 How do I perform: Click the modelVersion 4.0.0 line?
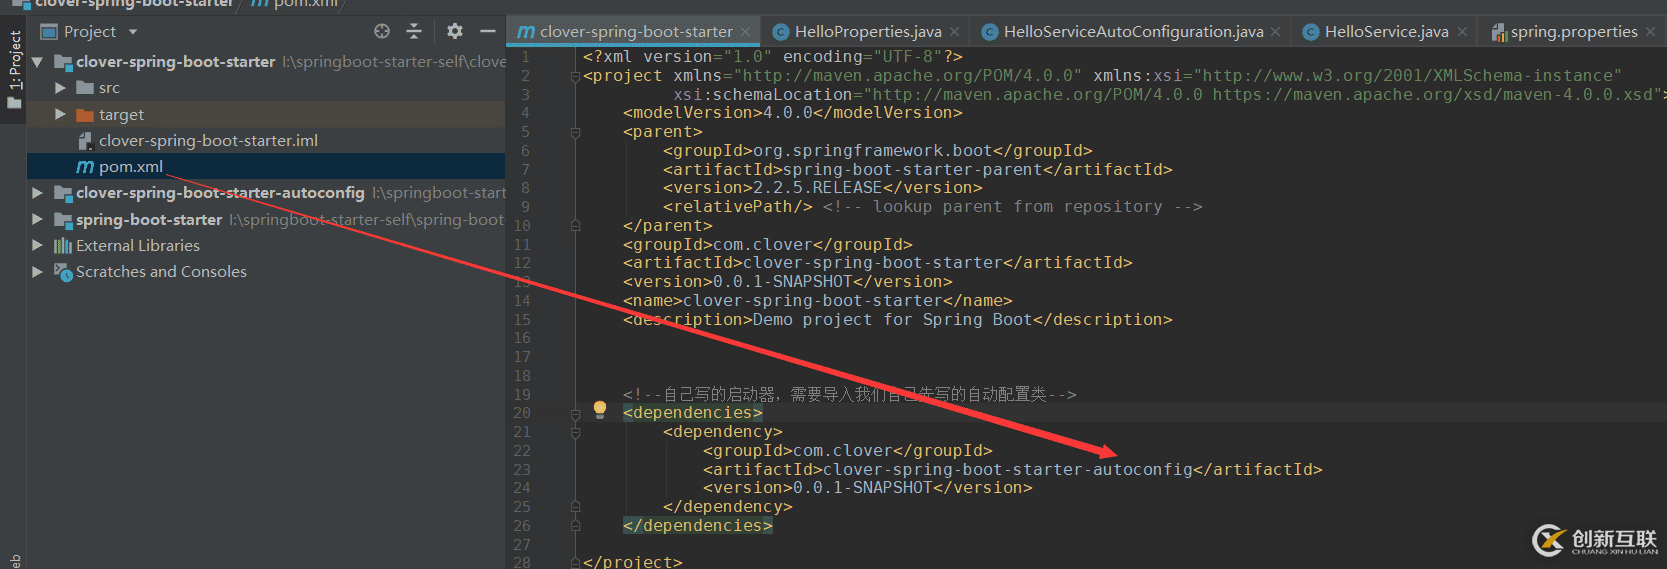point(792,113)
